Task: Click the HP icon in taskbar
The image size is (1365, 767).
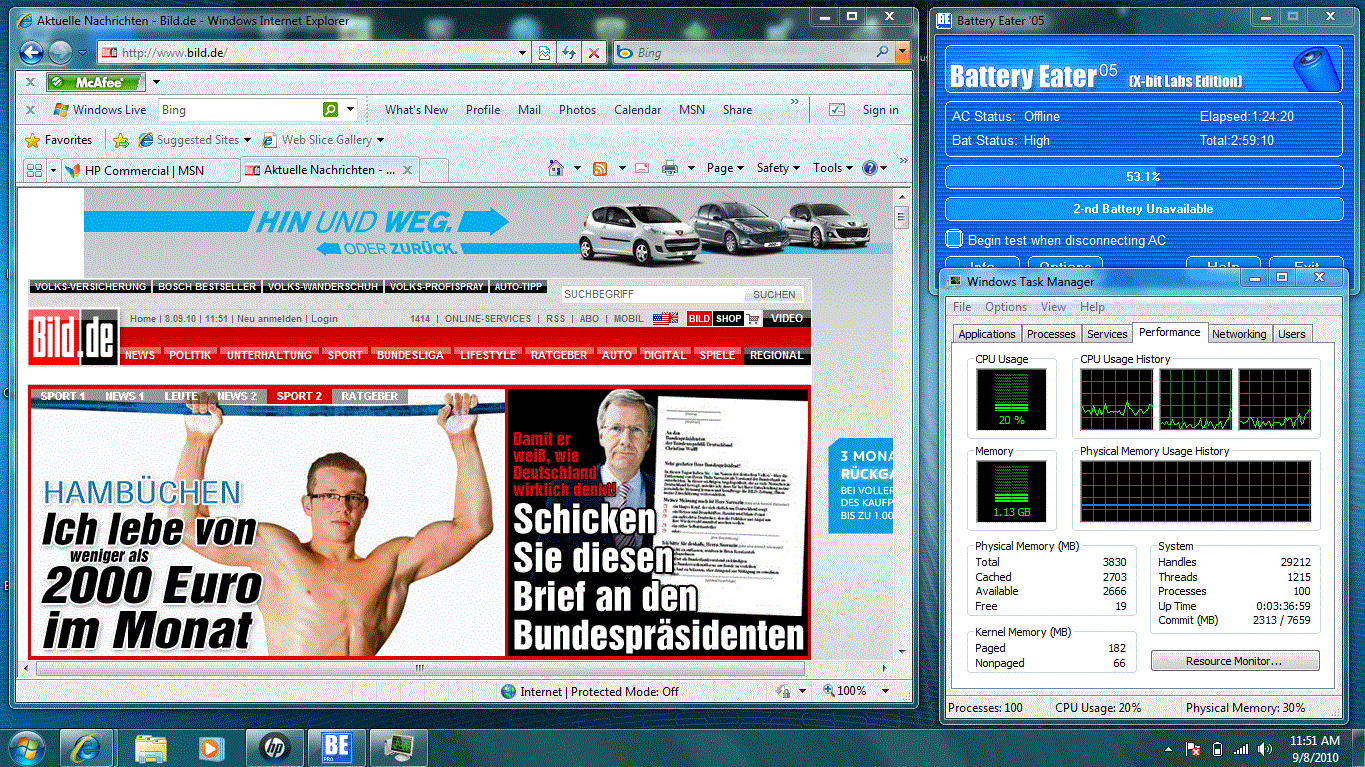Action: (273, 748)
